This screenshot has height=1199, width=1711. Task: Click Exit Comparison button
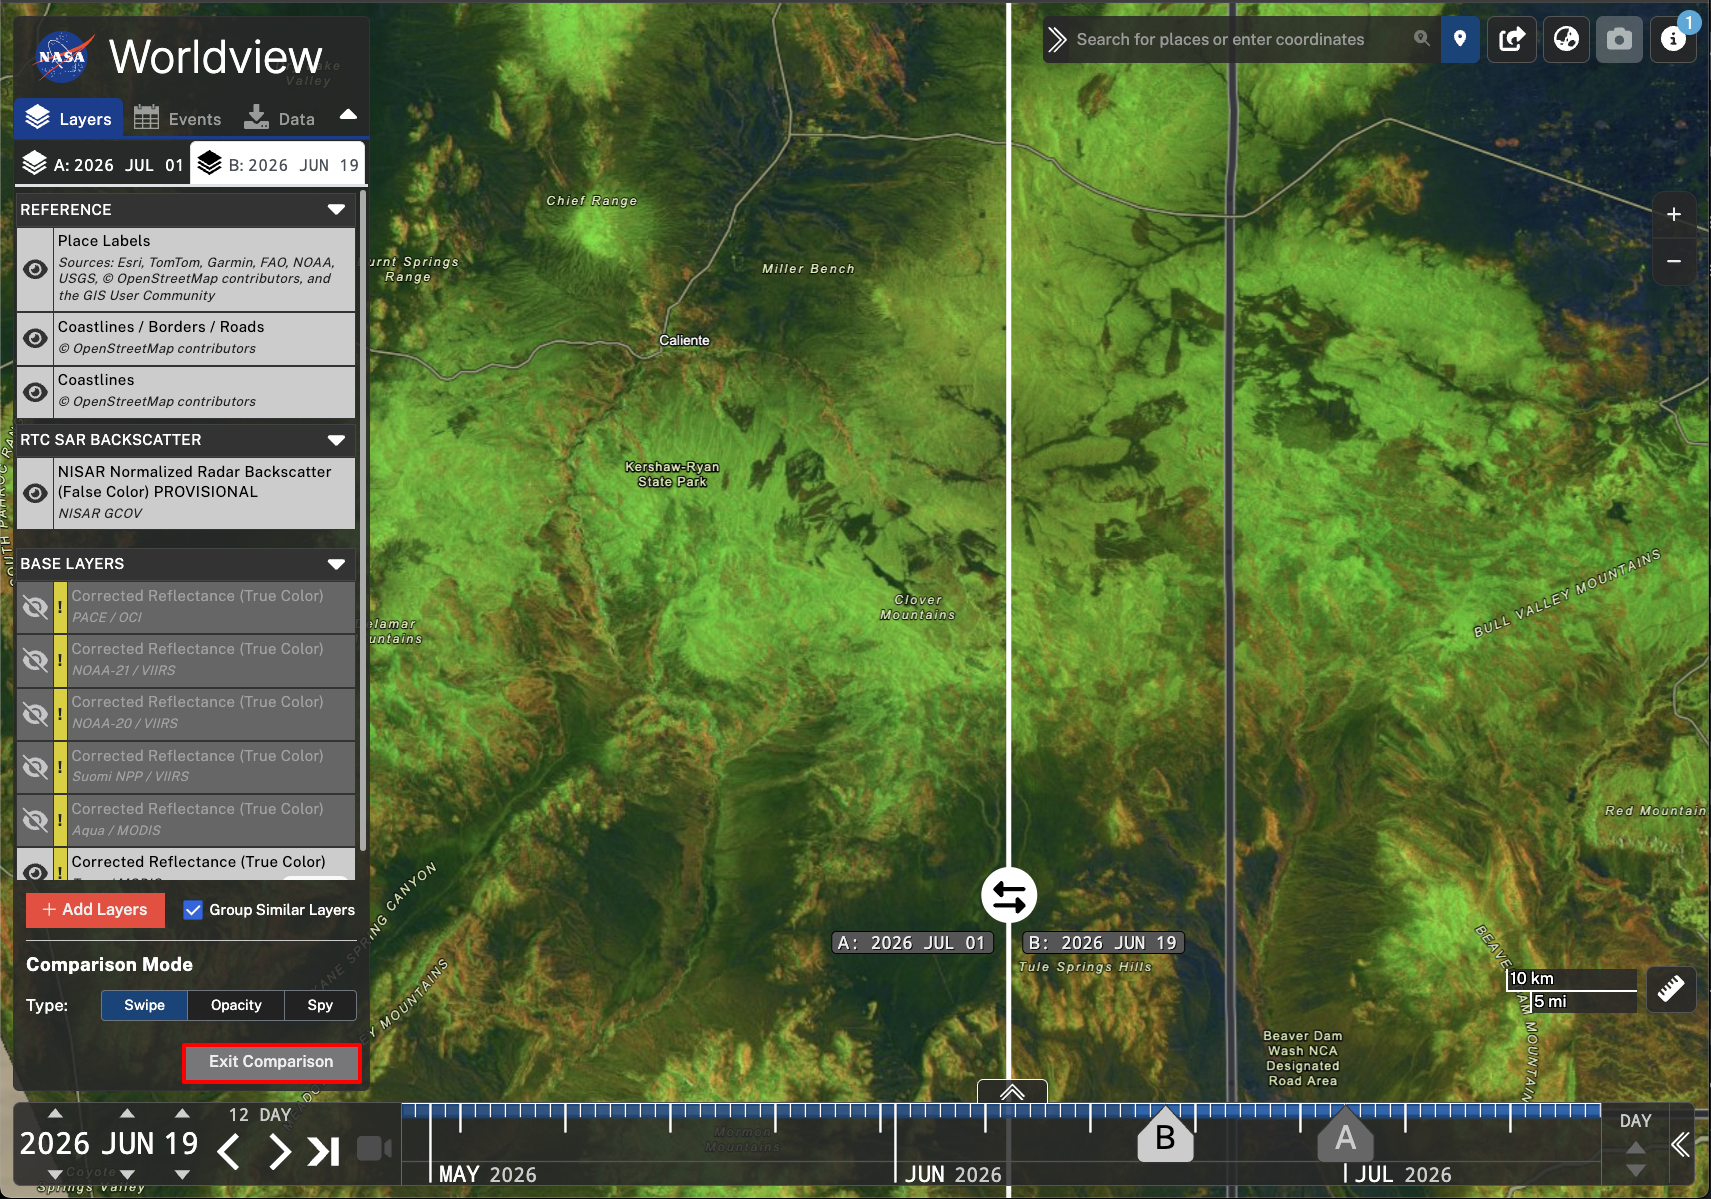point(271,1062)
